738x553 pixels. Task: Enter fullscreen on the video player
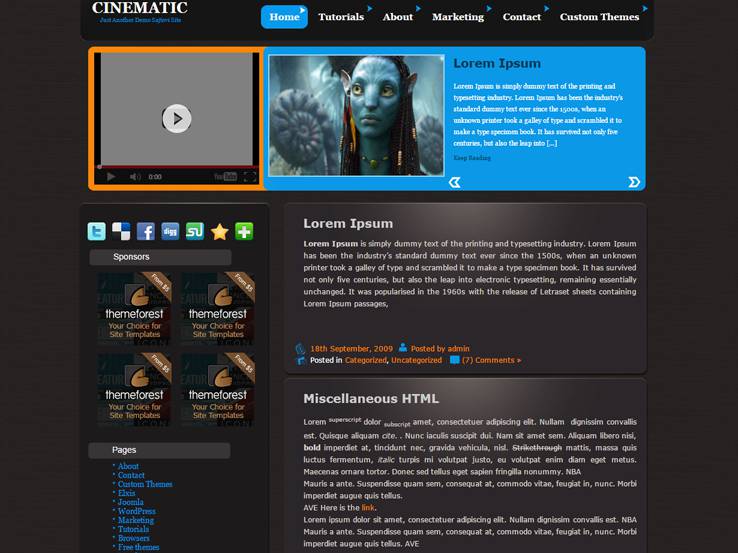pos(250,176)
